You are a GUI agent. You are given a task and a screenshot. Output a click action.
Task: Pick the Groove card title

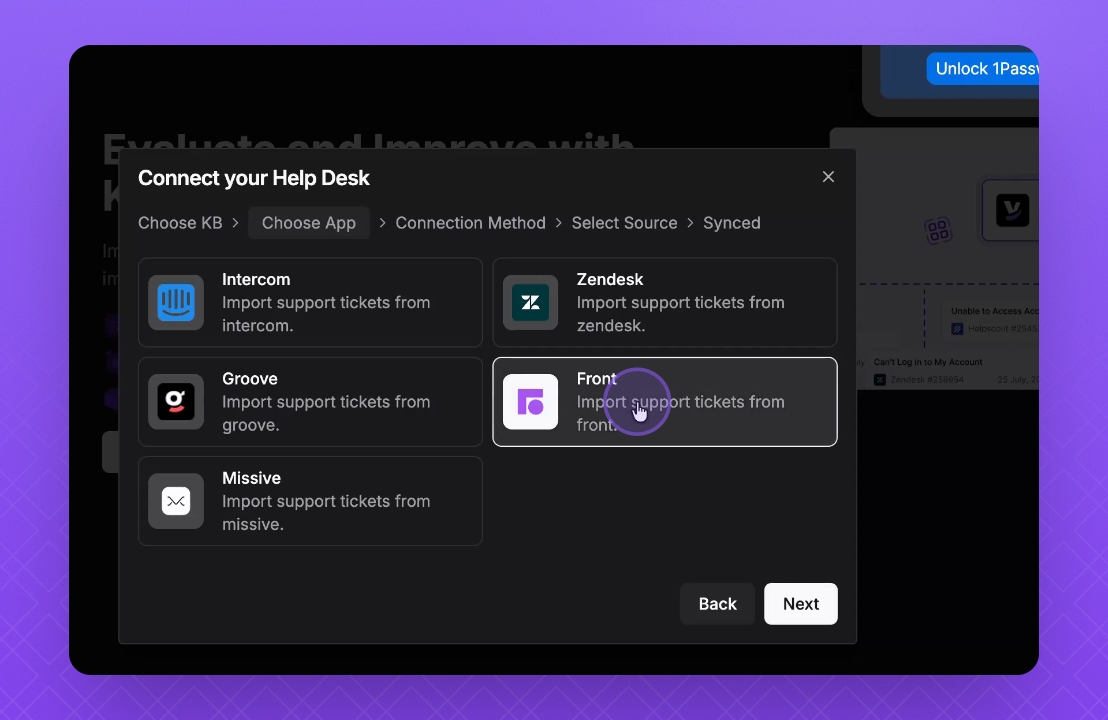(x=249, y=379)
